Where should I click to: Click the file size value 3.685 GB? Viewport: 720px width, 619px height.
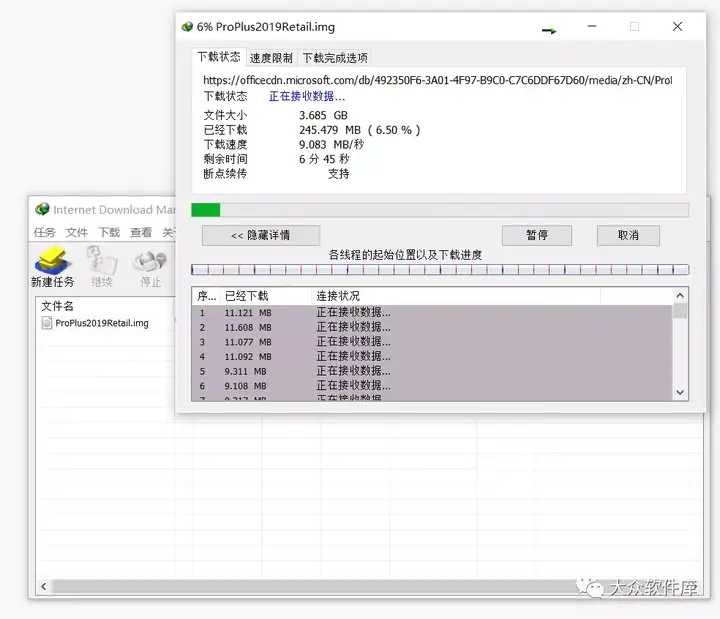[x=323, y=115]
